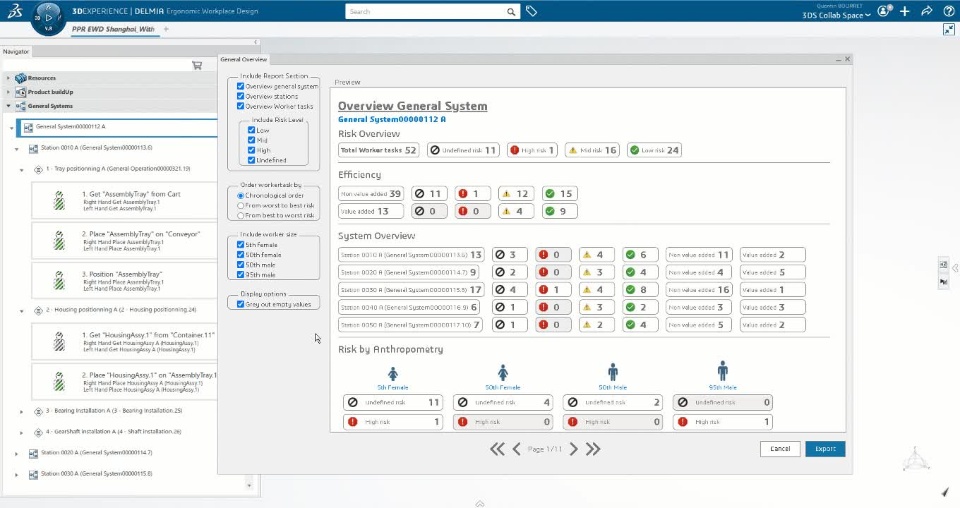Click the Navigator panel tab

pos(16,51)
